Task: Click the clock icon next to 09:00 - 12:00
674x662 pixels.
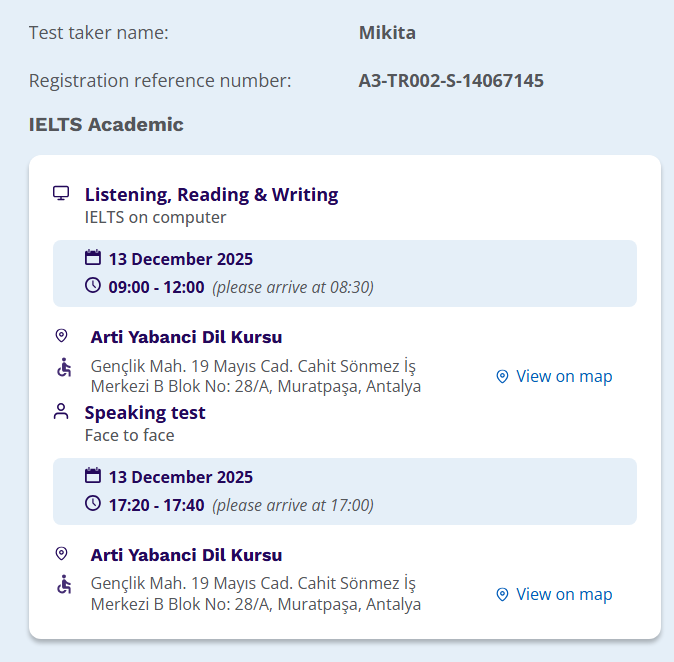Action: [93, 286]
